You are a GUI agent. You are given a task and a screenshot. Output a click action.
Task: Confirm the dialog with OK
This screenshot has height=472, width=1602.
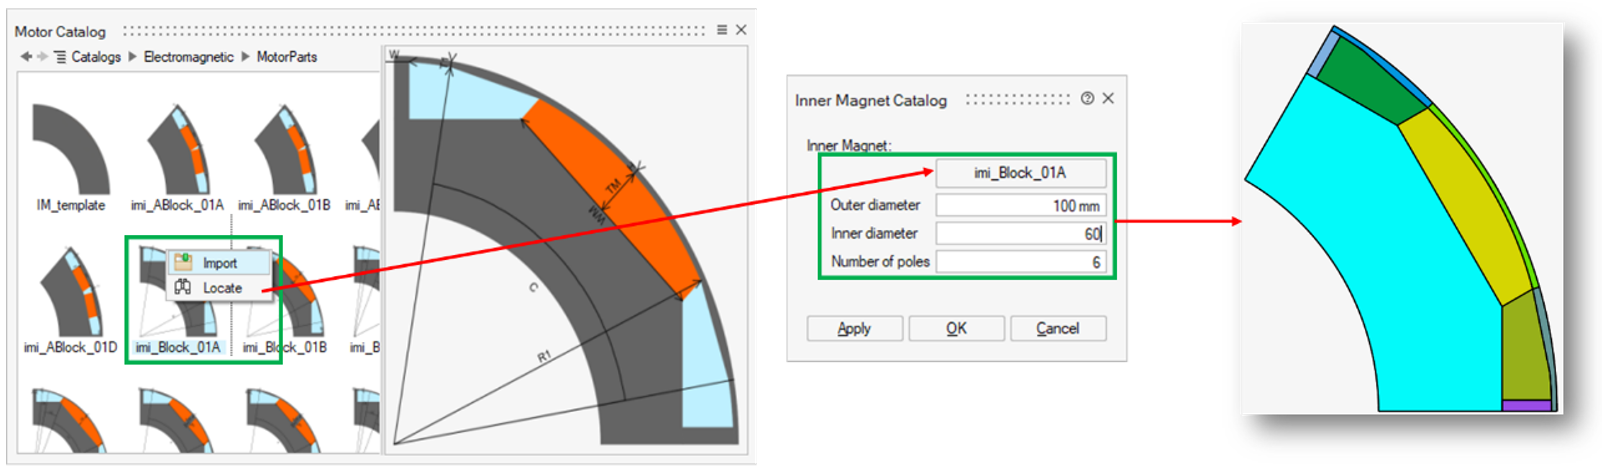click(956, 329)
